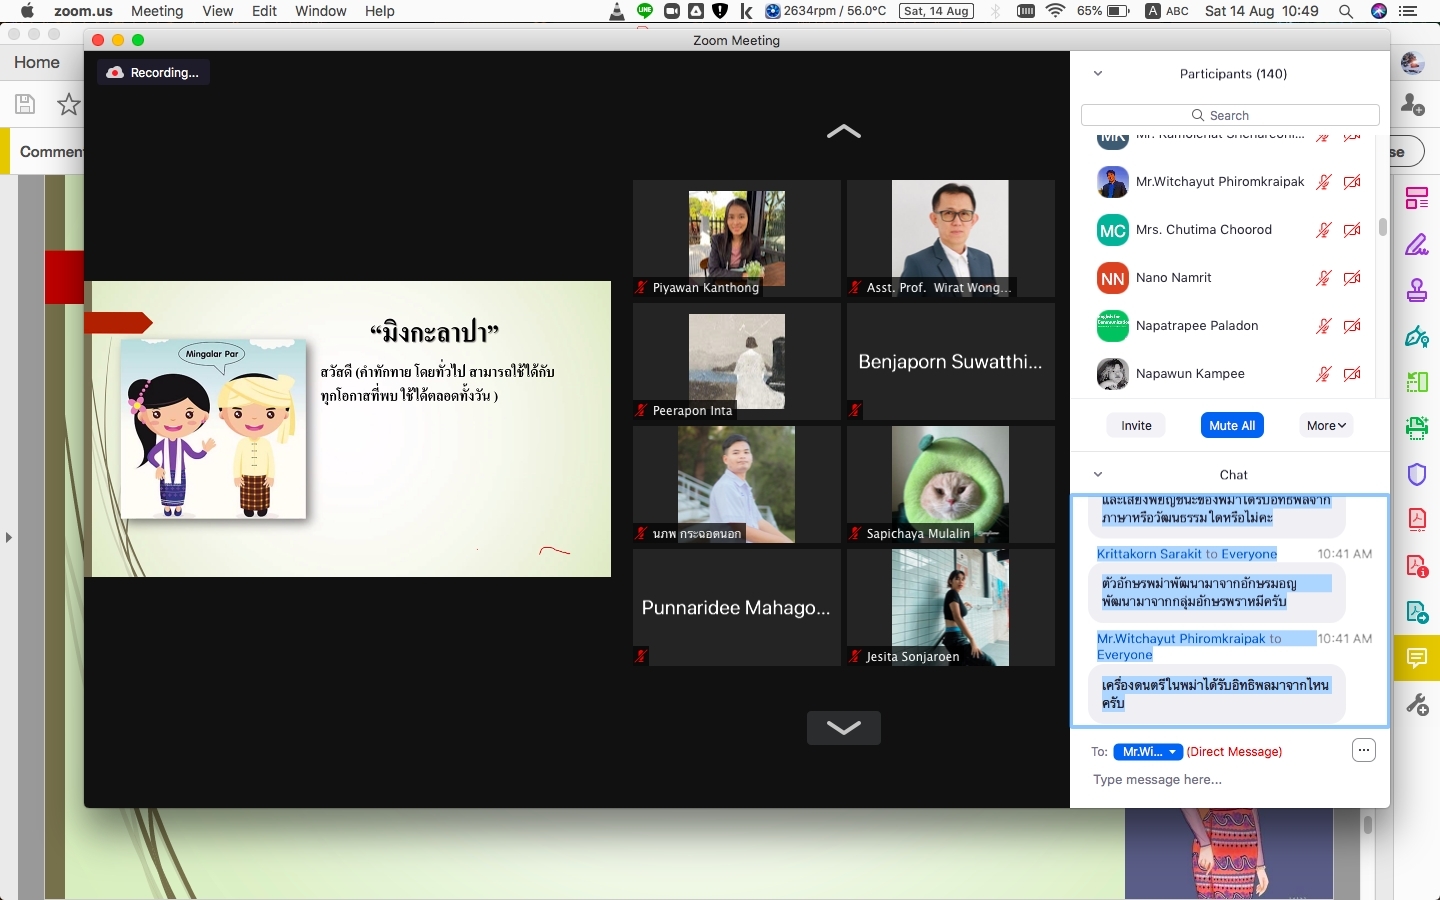Click the yellow comment icon in the right sidebar
This screenshot has height=900, width=1440.
coord(1417,657)
